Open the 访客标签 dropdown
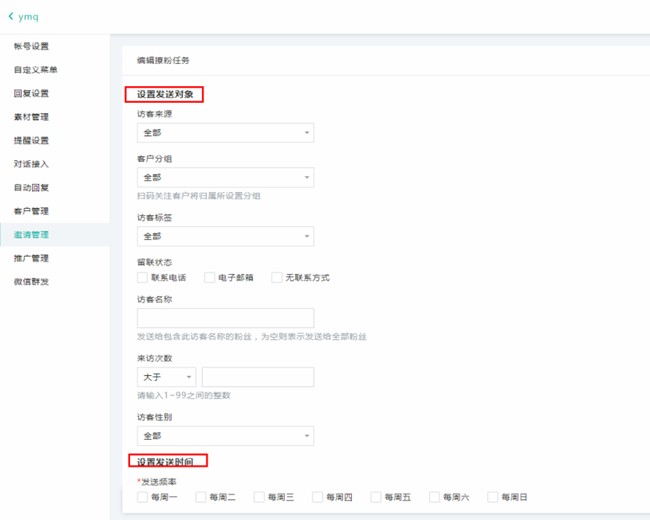 (225, 237)
